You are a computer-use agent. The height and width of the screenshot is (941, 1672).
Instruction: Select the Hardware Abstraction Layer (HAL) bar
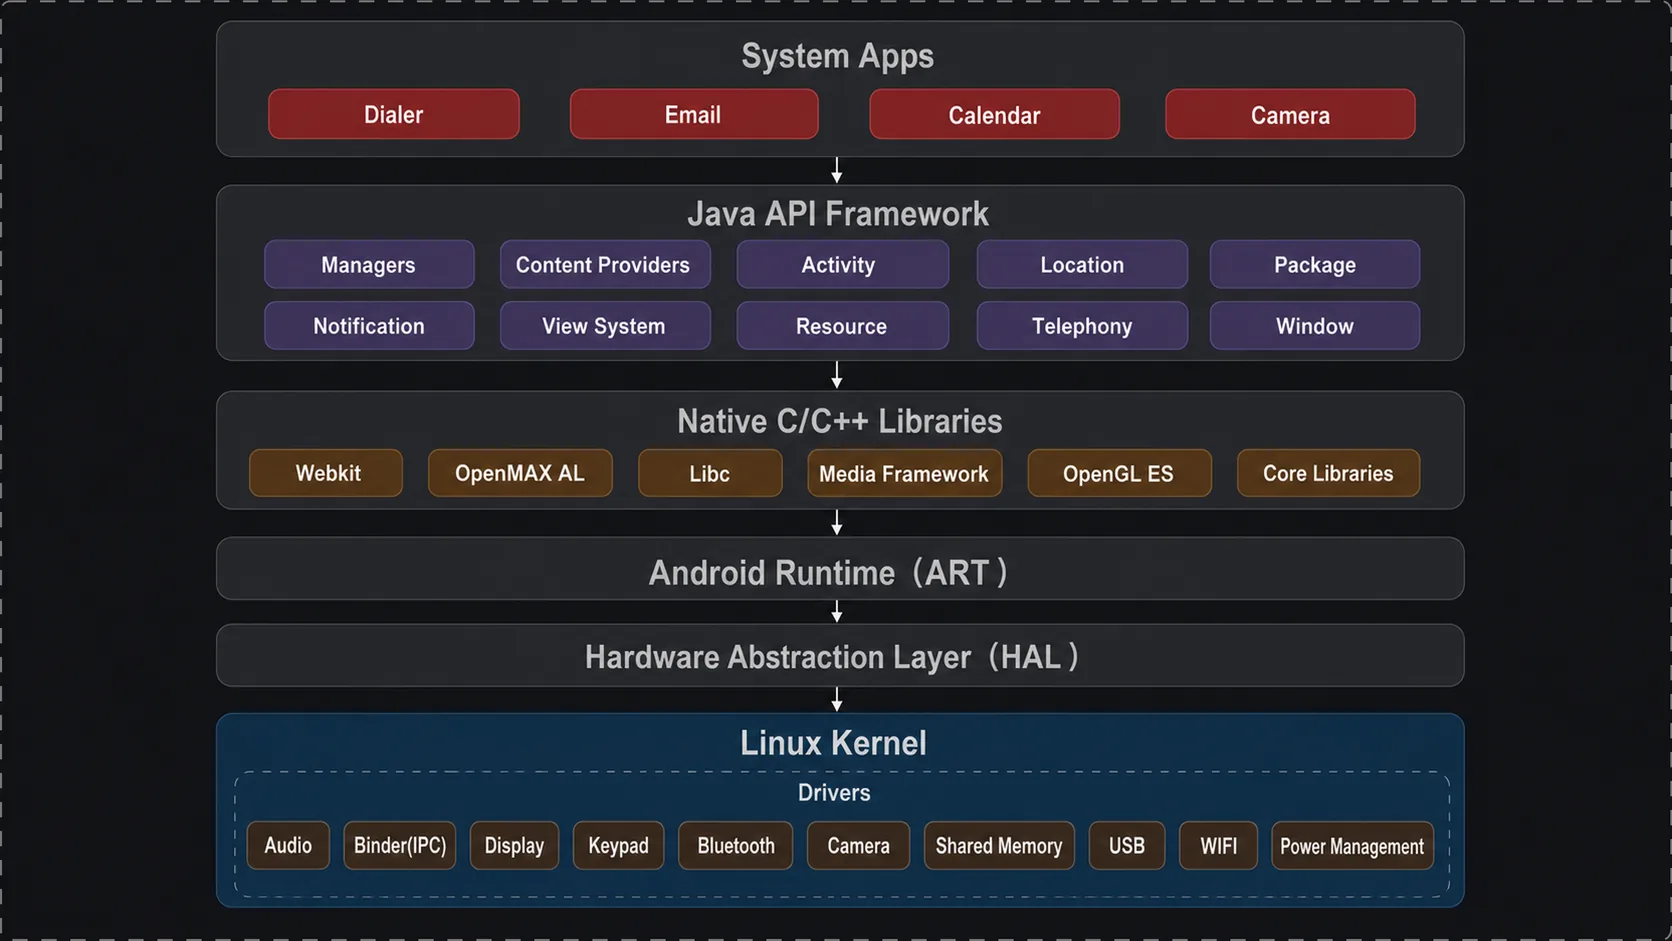(840, 656)
